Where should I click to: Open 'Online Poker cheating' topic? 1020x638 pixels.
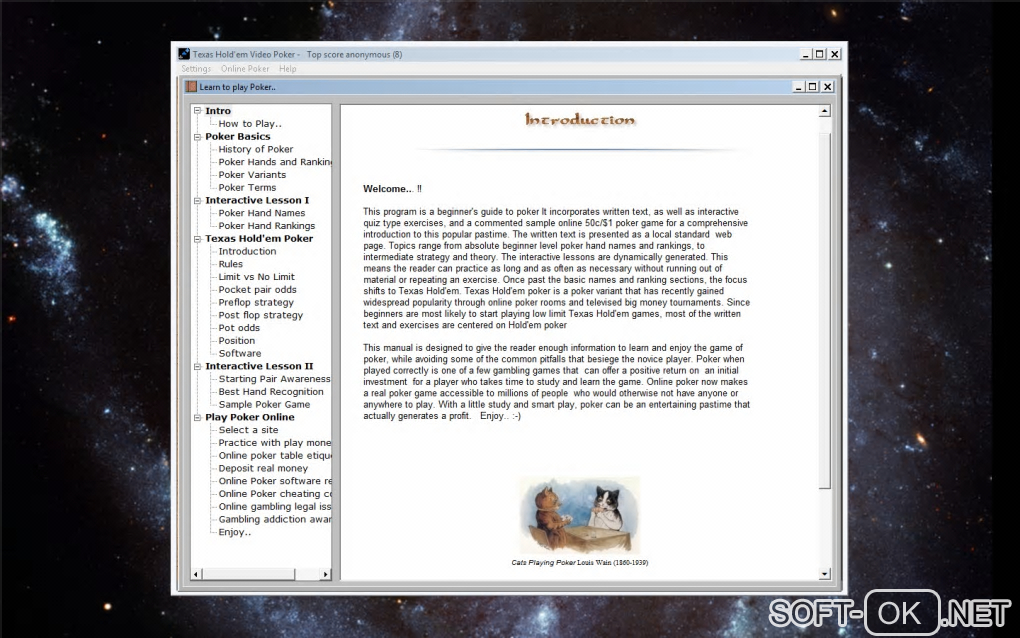(275, 494)
